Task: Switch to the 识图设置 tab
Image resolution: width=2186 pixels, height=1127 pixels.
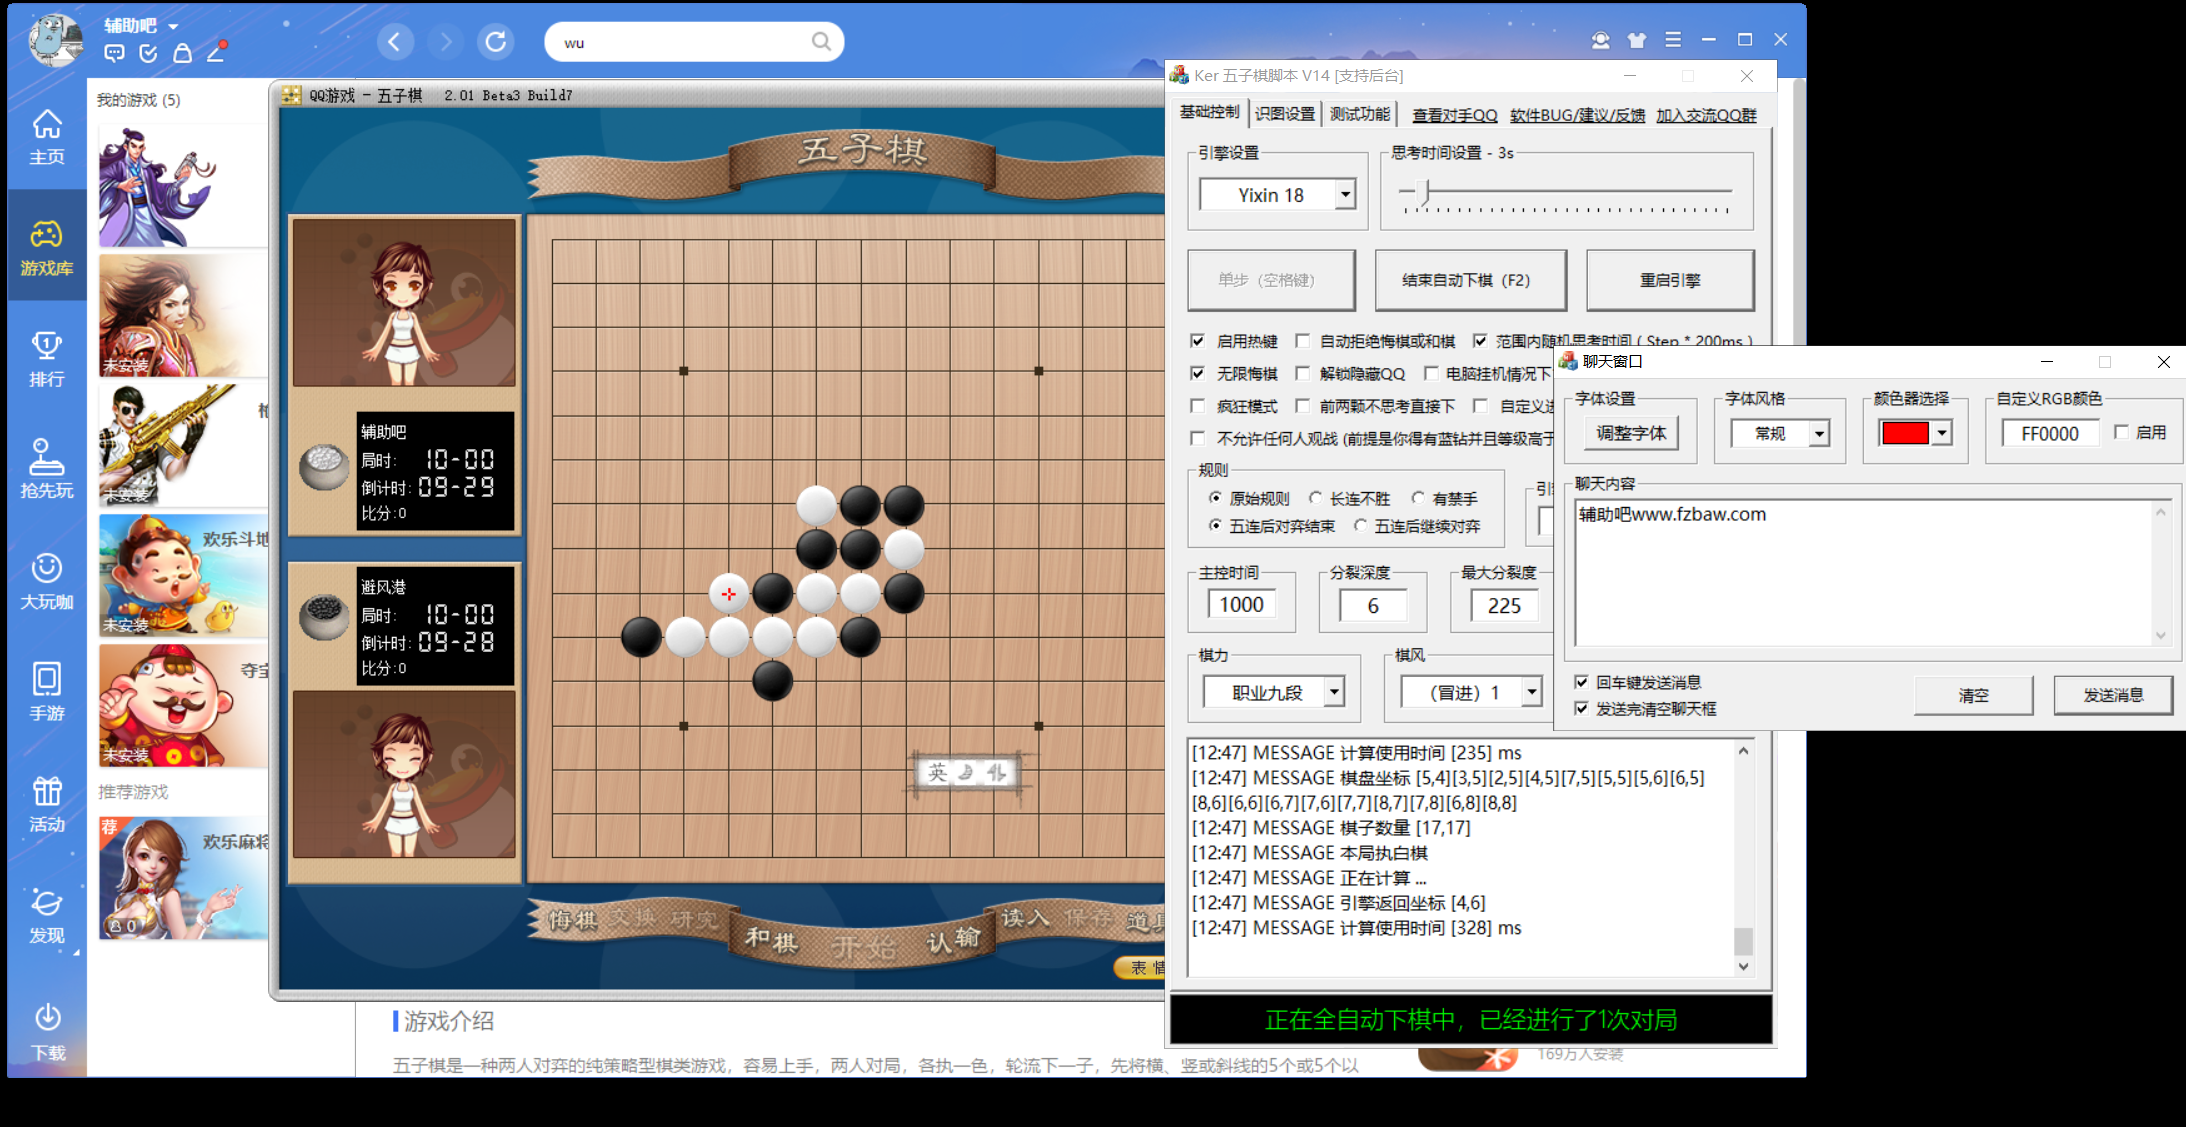Action: coord(1283,114)
